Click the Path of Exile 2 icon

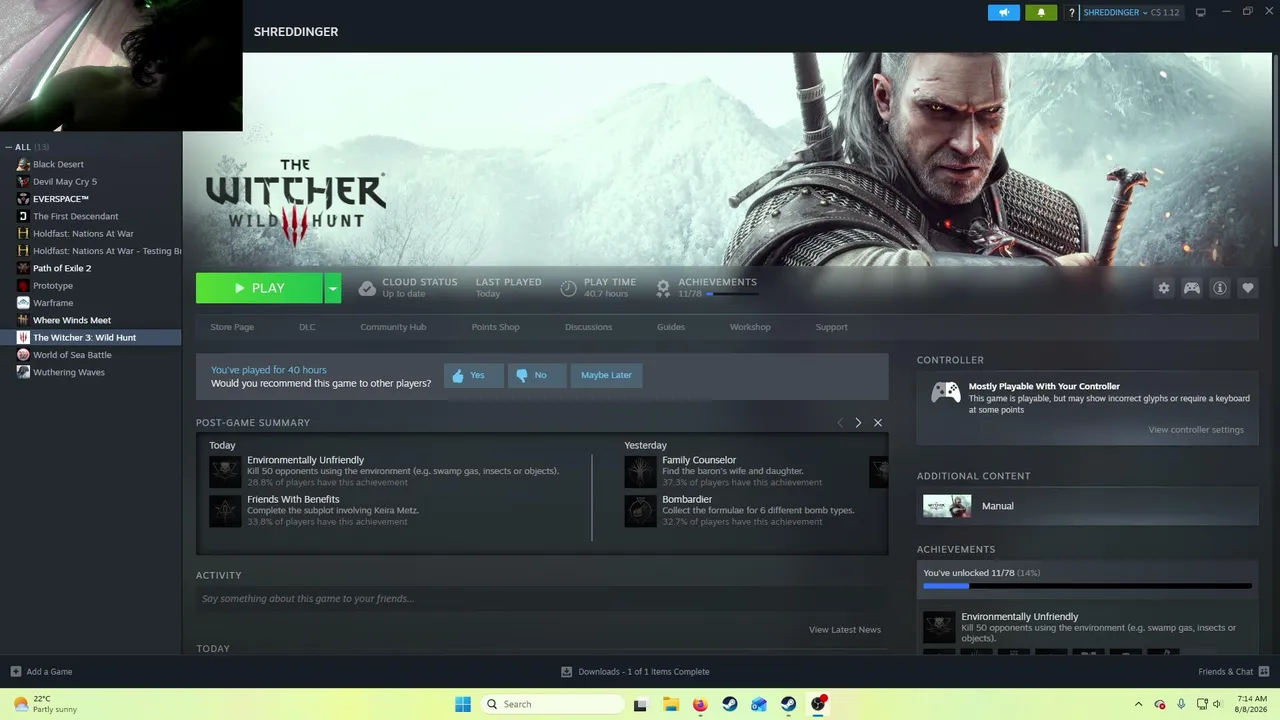[x=23, y=268]
